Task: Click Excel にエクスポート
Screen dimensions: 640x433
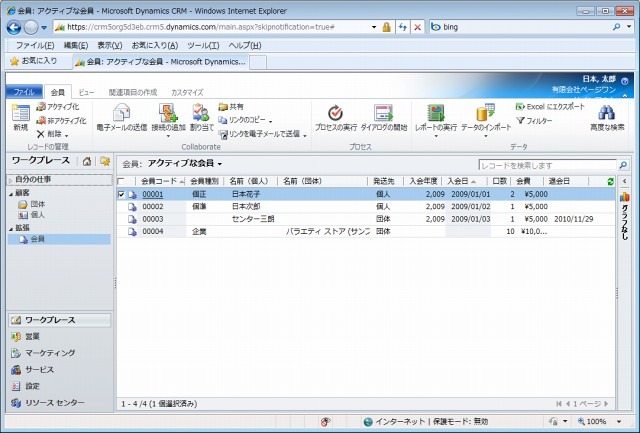Action: (x=550, y=107)
